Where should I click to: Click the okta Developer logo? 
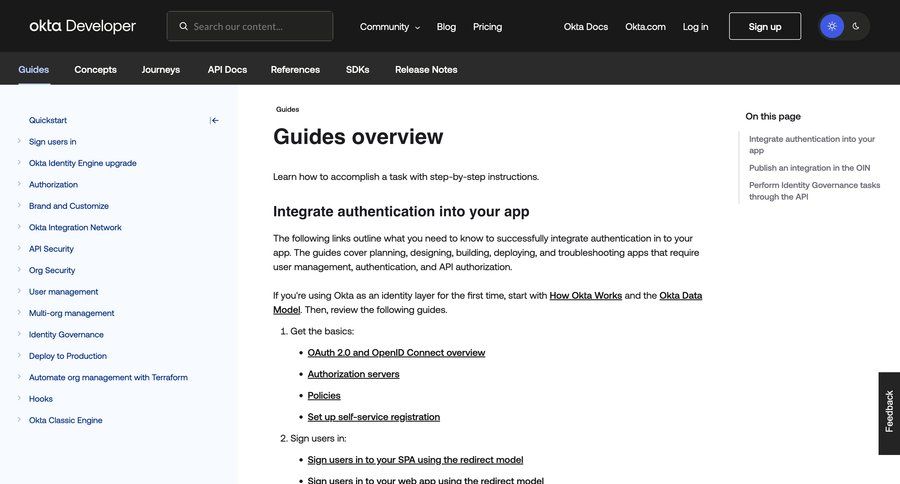pyautogui.click(x=82, y=26)
